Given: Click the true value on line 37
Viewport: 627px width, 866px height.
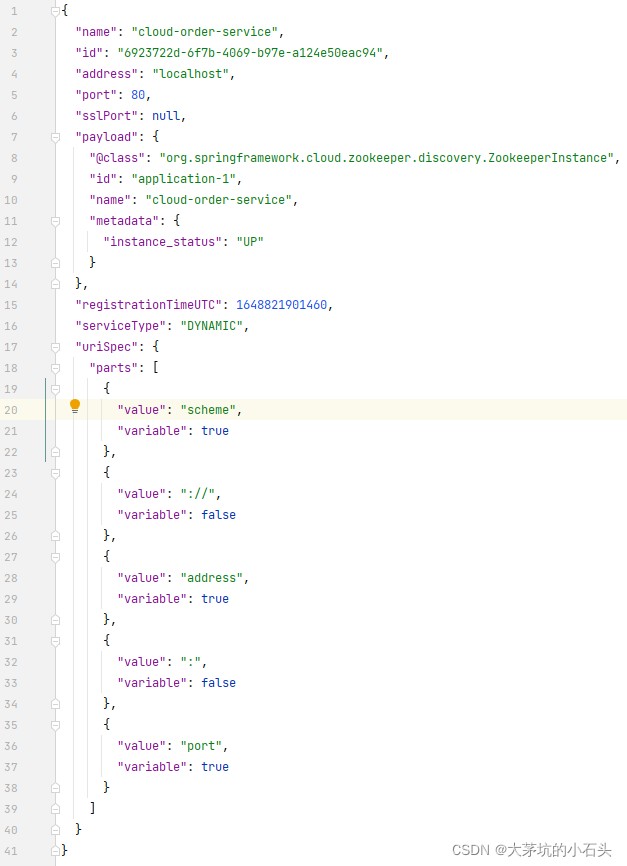Looking at the screenshot, I should [x=215, y=767].
